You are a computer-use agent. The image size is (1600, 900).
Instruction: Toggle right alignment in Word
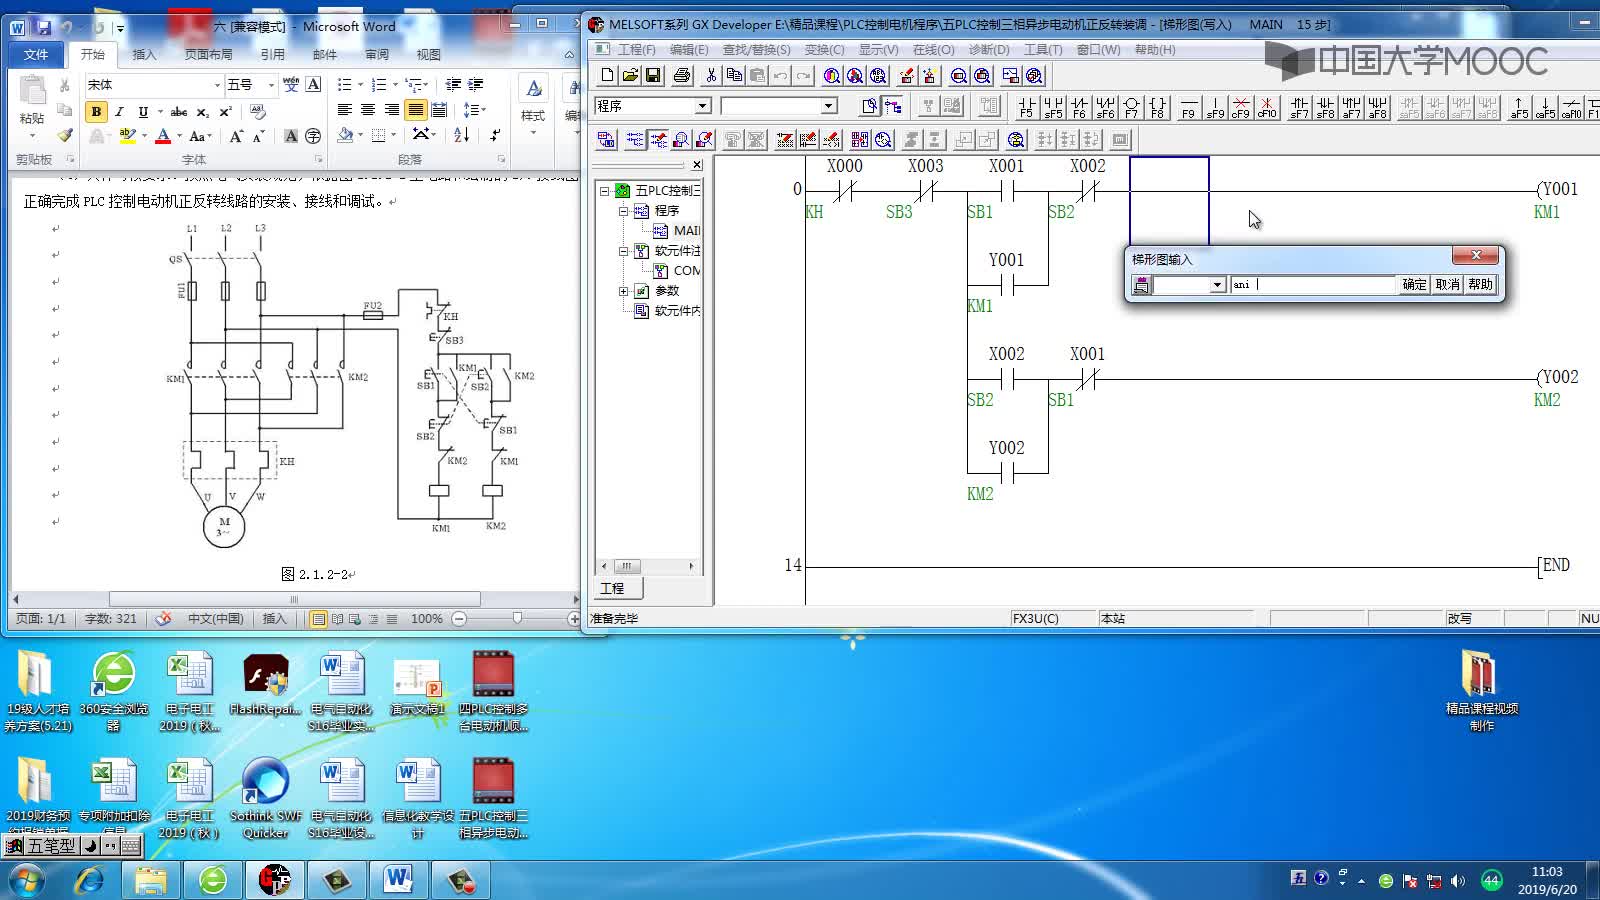pyautogui.click(x=392, y=110)
